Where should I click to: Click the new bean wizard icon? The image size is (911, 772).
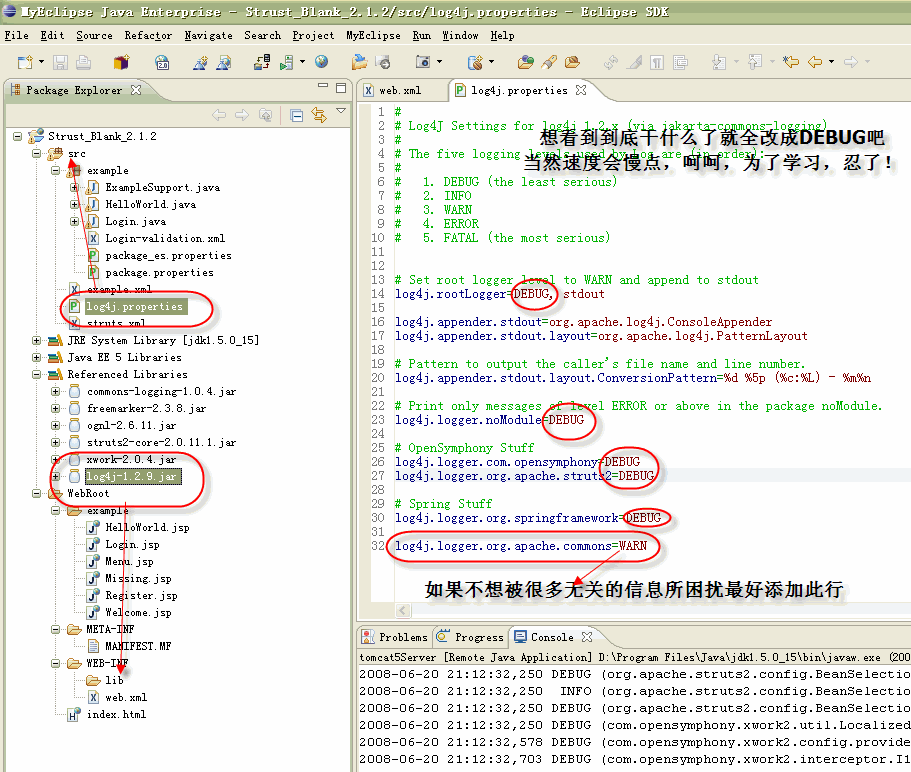tap(475, 62)
